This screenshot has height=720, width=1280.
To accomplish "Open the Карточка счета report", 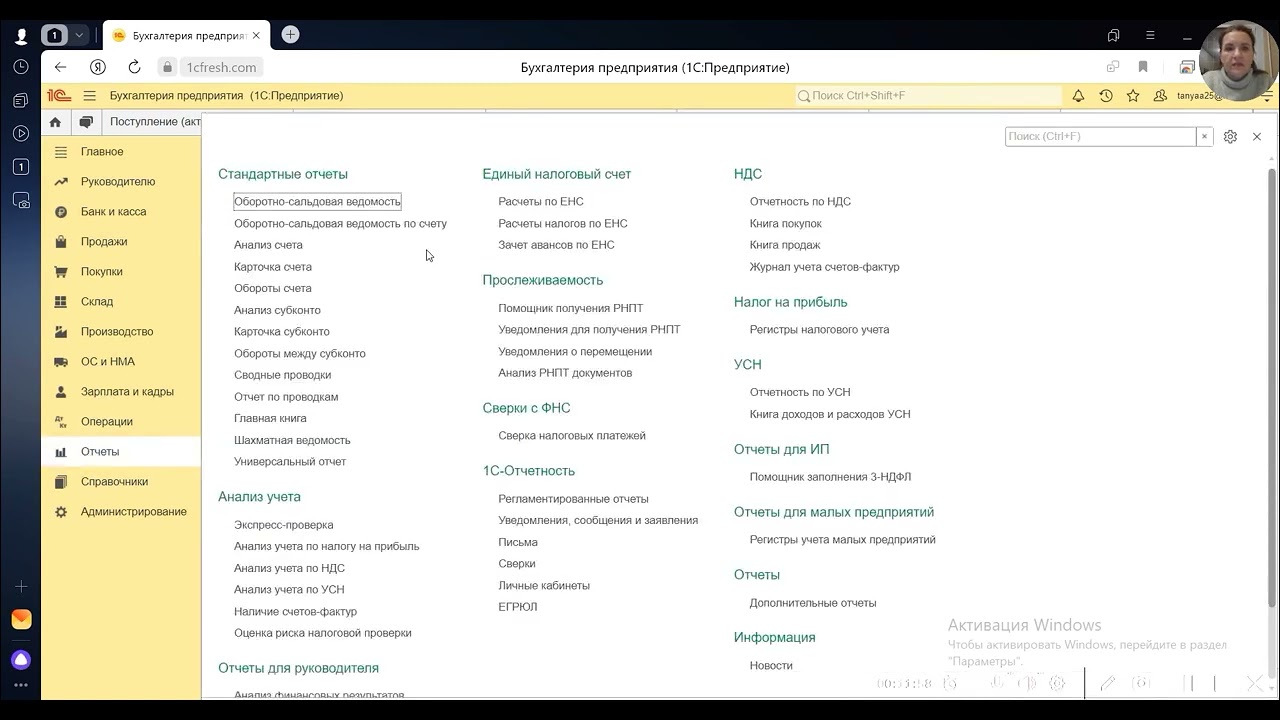I will coord(273,267).
